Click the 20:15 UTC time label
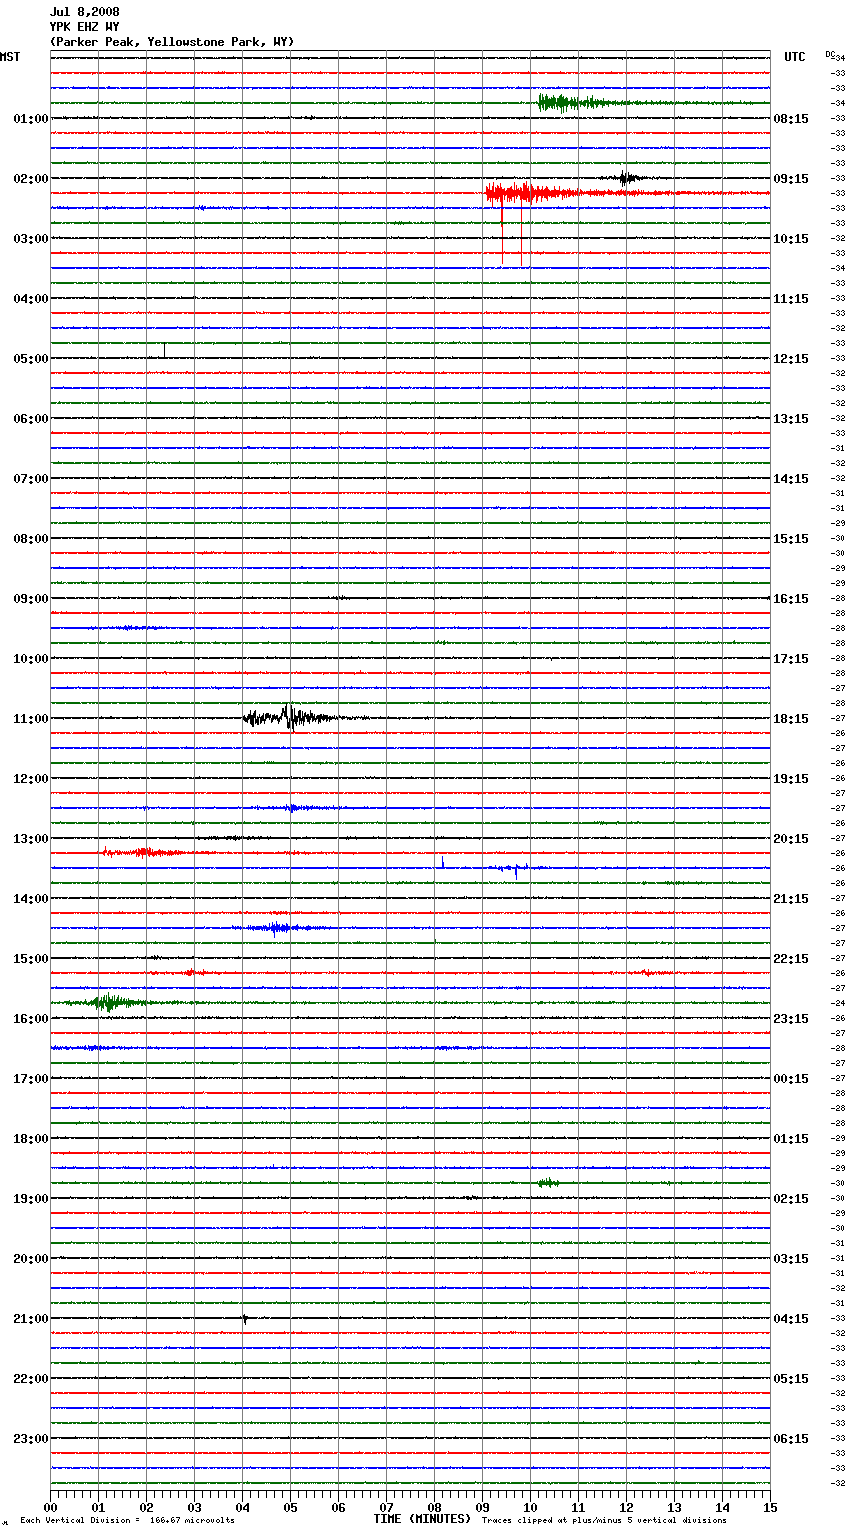 click(791, 839)
